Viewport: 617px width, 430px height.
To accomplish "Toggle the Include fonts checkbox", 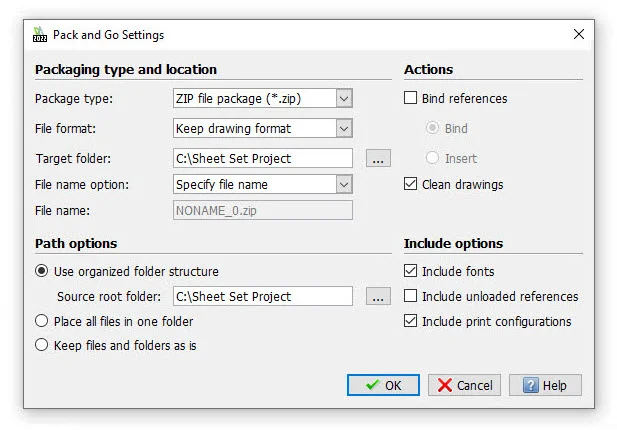I will point(410,271).
